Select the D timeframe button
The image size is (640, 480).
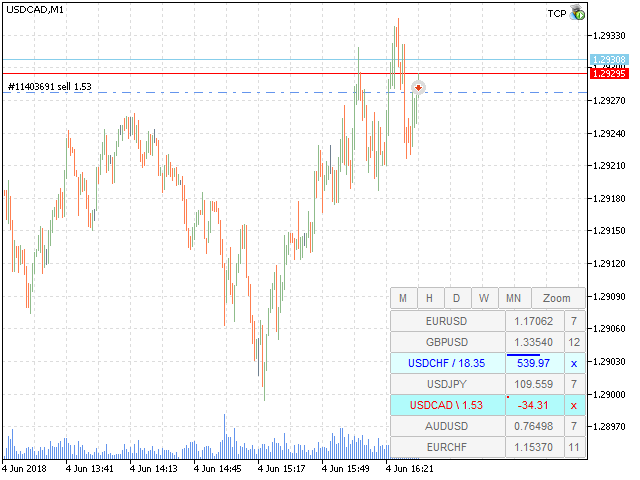pos(457,298)
